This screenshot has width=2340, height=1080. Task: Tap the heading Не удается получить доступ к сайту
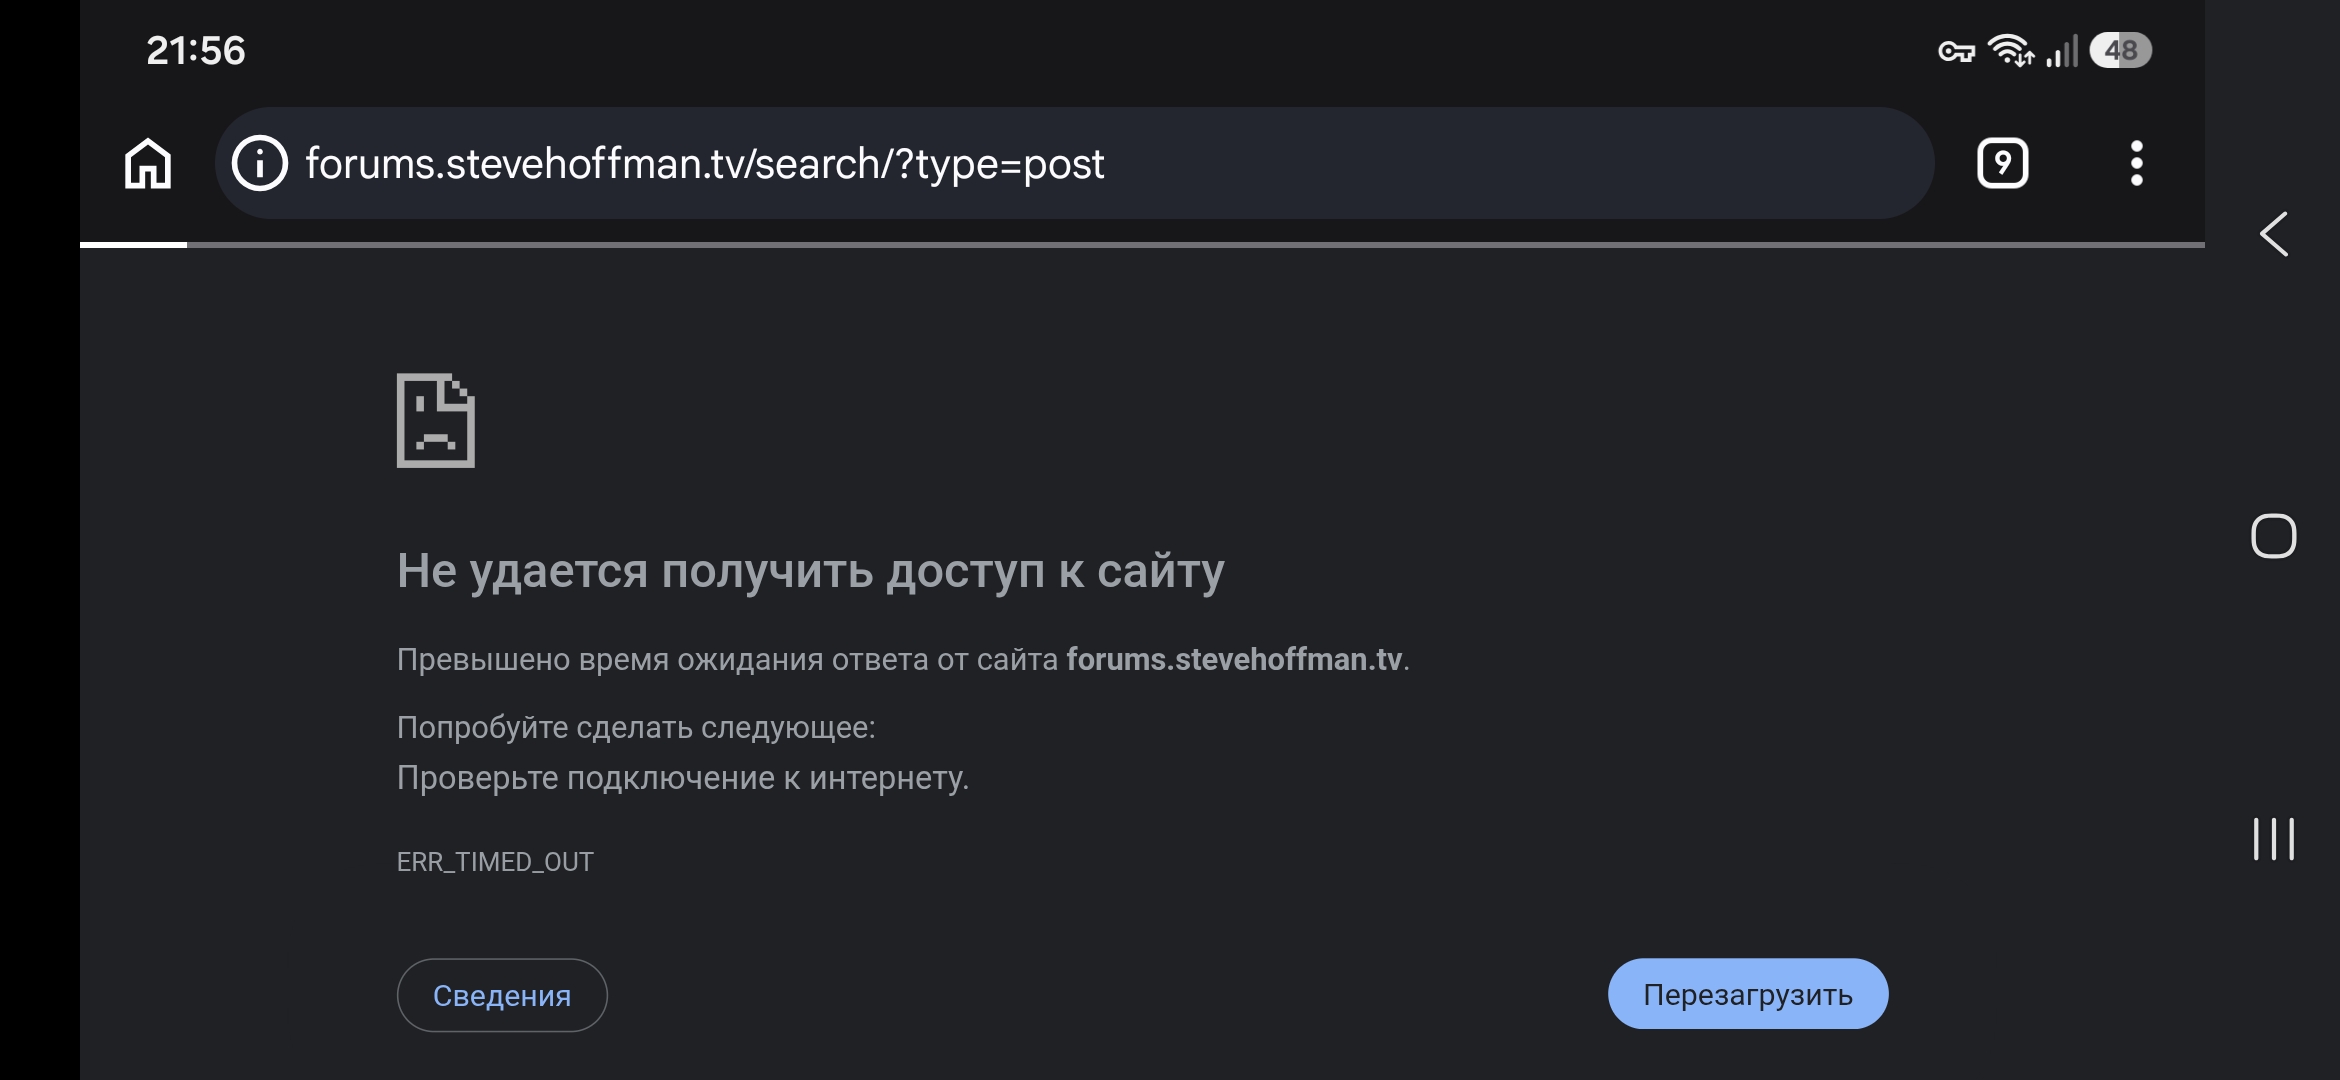tap(811, 571)
